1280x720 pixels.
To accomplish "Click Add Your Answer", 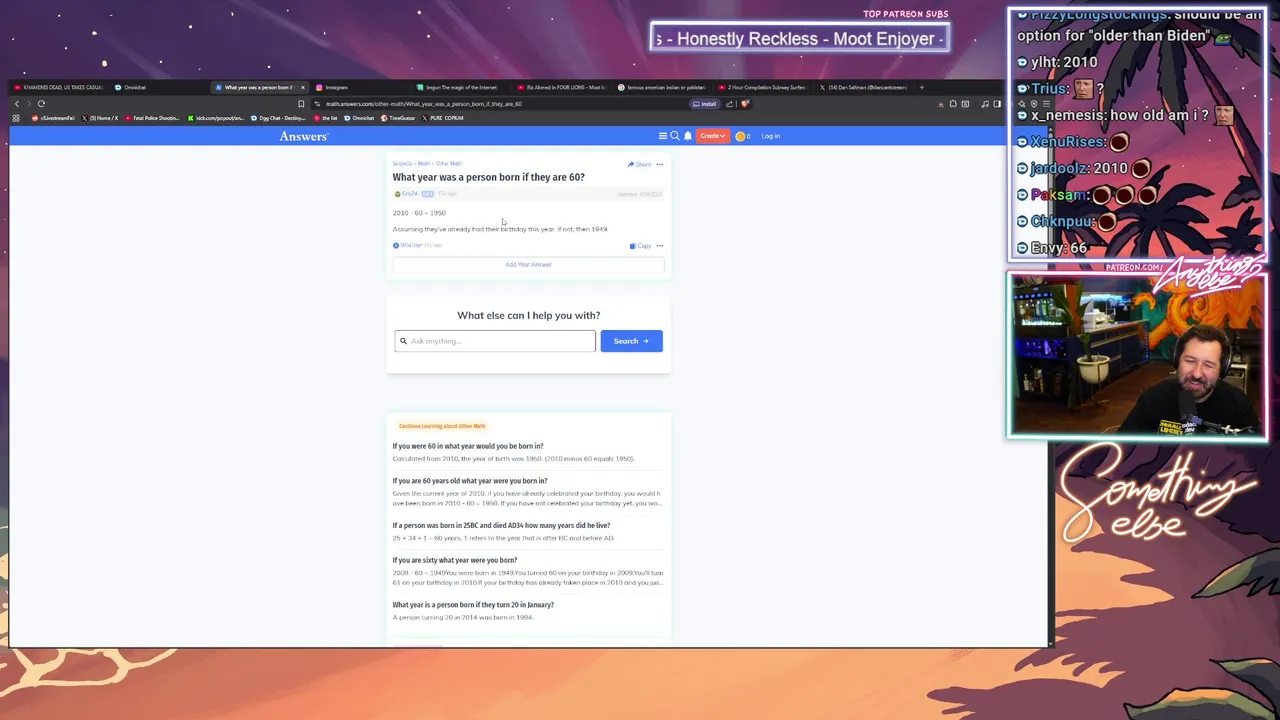I will (528, 264).
